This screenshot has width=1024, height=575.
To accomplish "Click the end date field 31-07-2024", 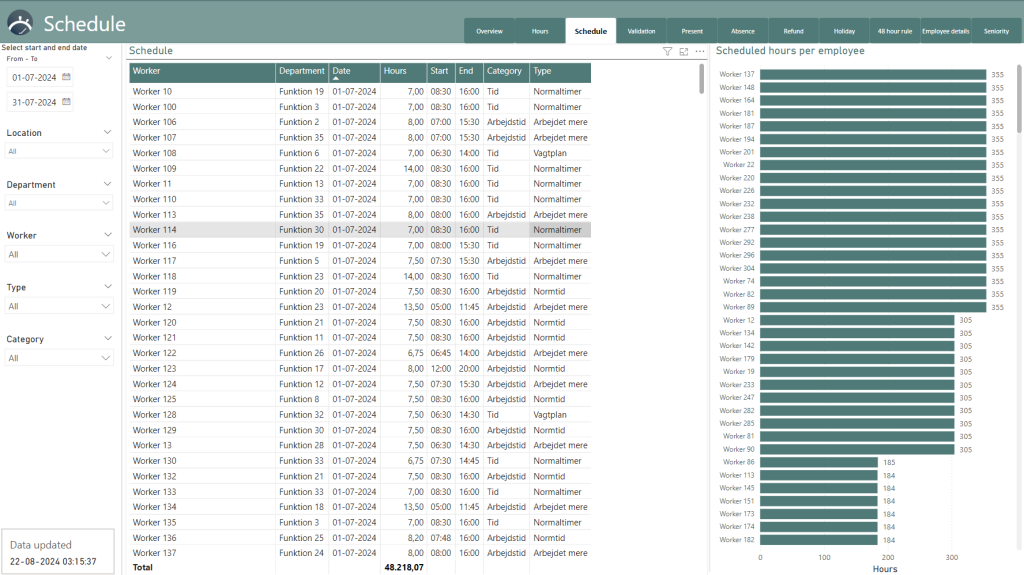I will 34,102.
